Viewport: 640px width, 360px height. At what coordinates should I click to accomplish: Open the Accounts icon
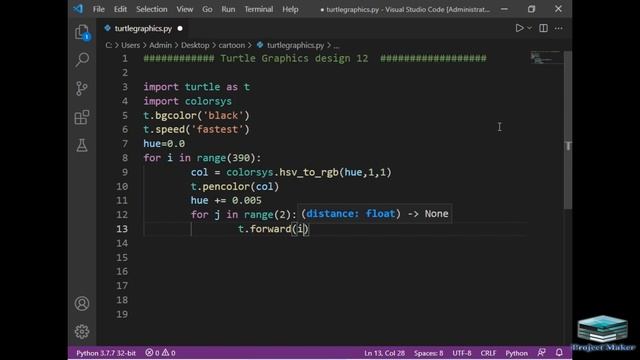[x=82, y=304]
